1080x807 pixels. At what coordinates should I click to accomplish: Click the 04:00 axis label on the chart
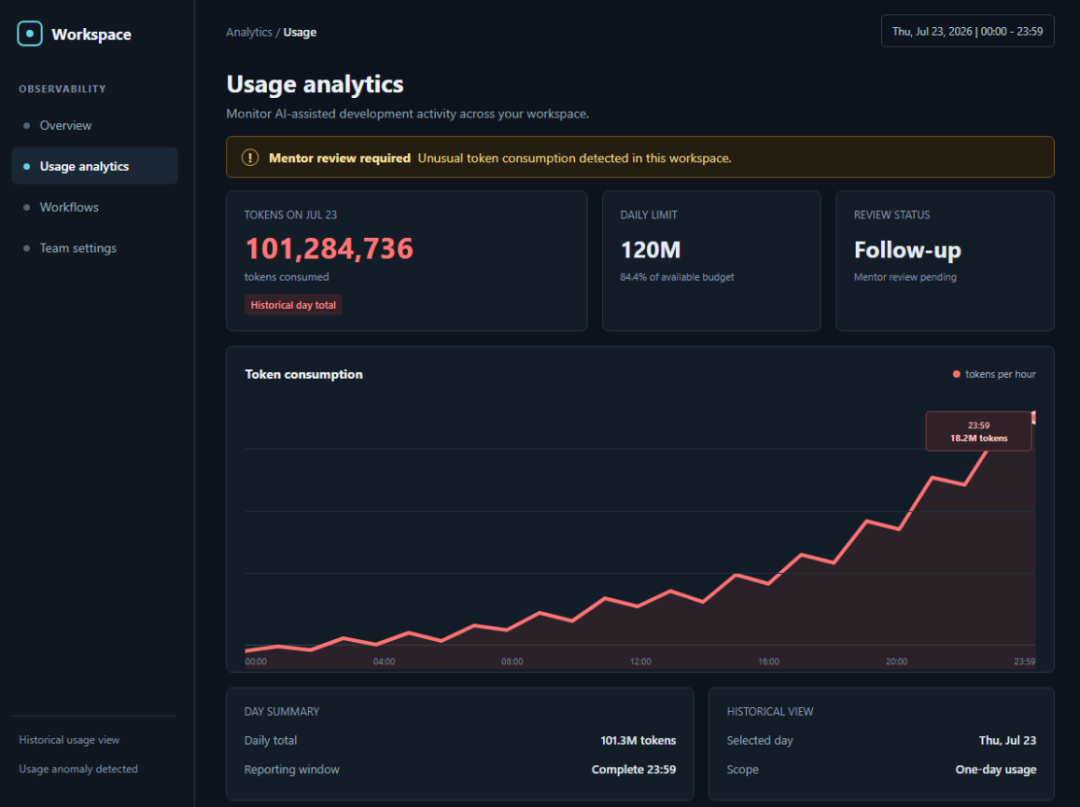pos(384,661)
